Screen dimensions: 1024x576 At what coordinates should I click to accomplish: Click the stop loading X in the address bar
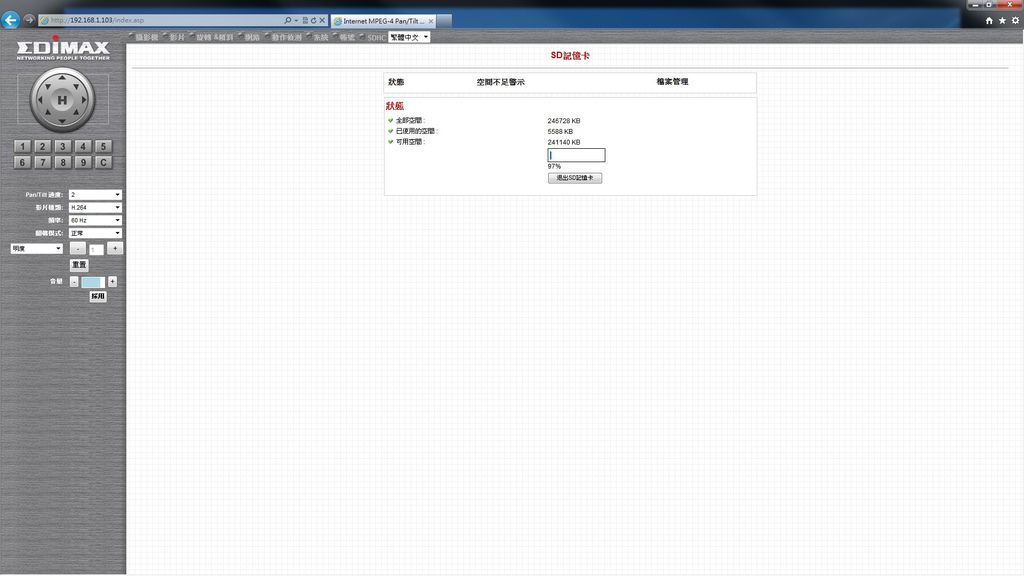click(x=322, y=20)
